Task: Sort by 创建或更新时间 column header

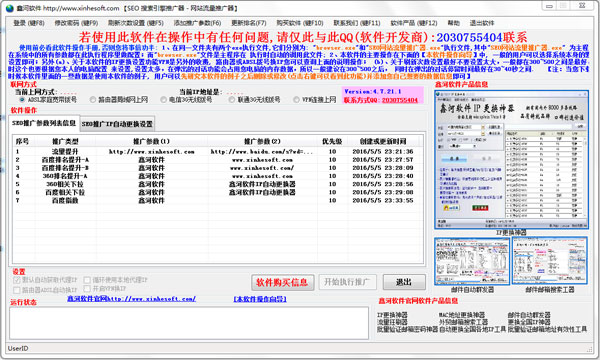Action: click(383, 141)
